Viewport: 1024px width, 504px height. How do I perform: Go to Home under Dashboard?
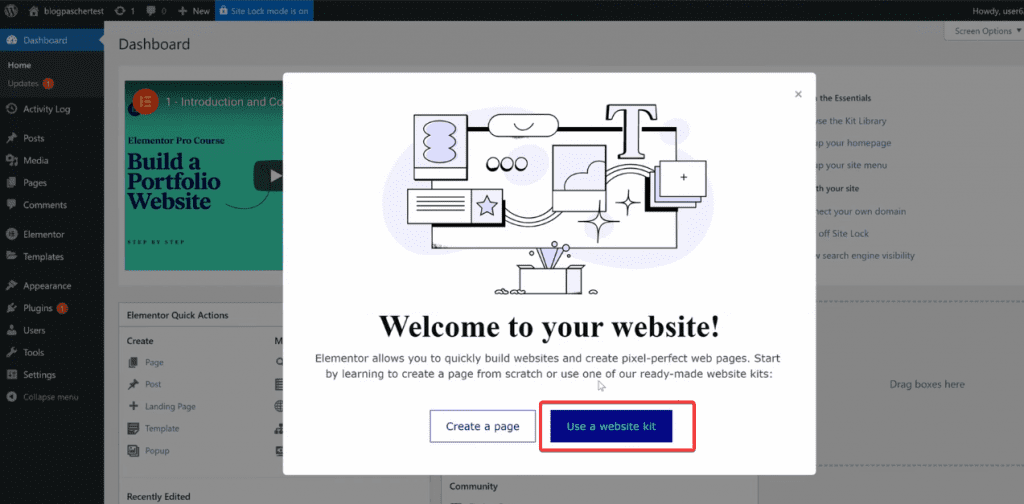[20, 65]
